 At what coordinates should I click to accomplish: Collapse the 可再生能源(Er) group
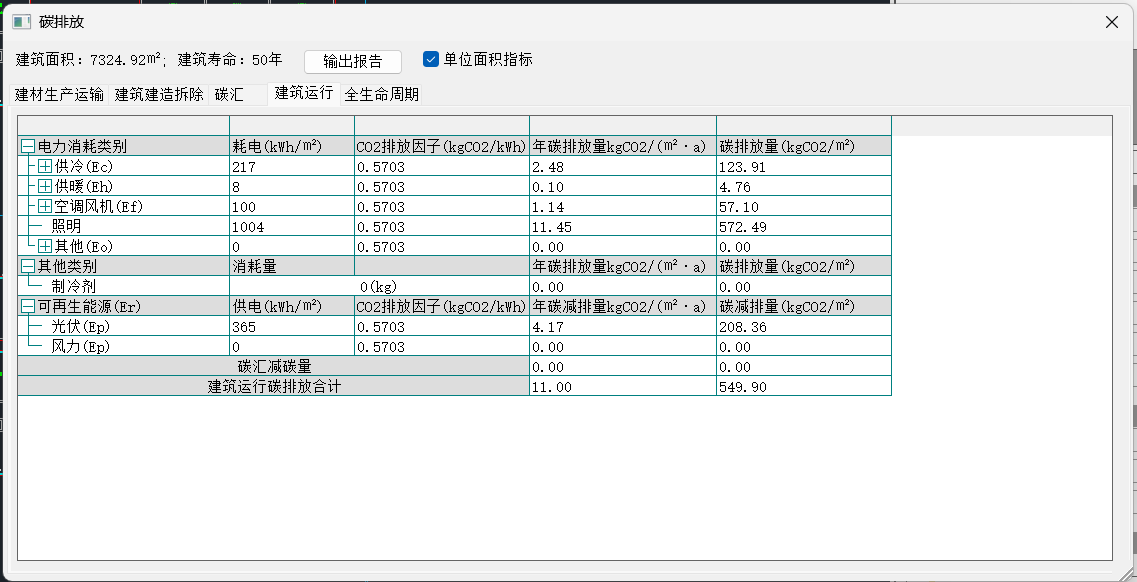(x=28, y=307)
